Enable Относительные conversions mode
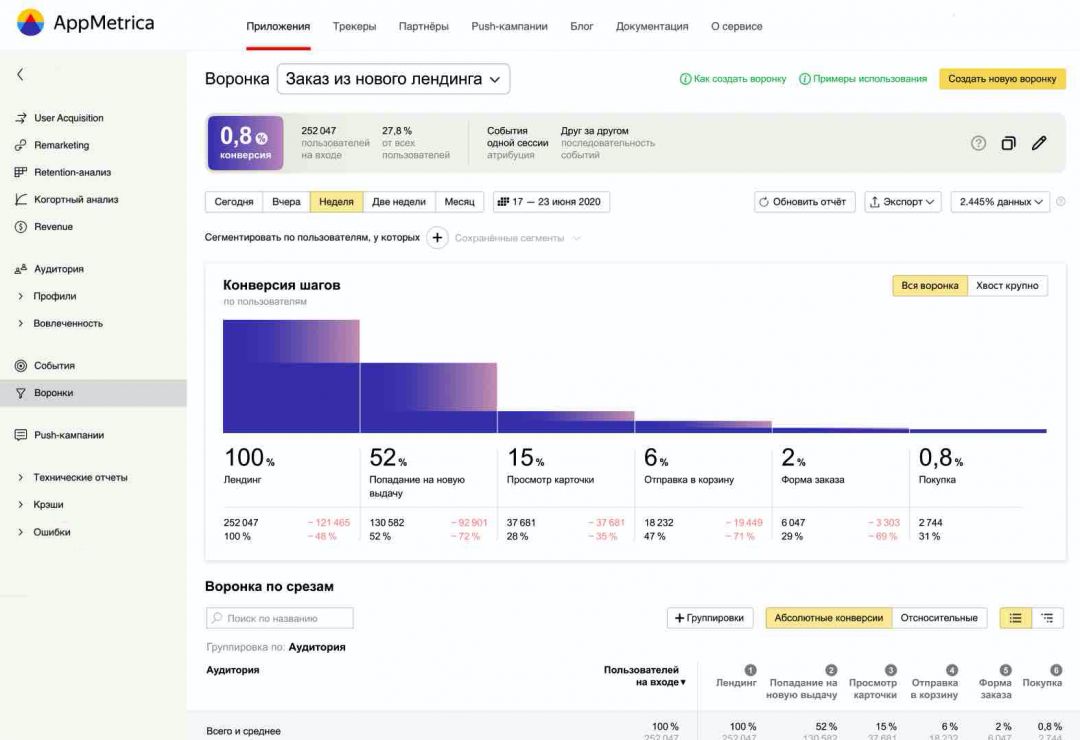The height and width of the screenshot is (740, 1080). [x=940, y=617]
